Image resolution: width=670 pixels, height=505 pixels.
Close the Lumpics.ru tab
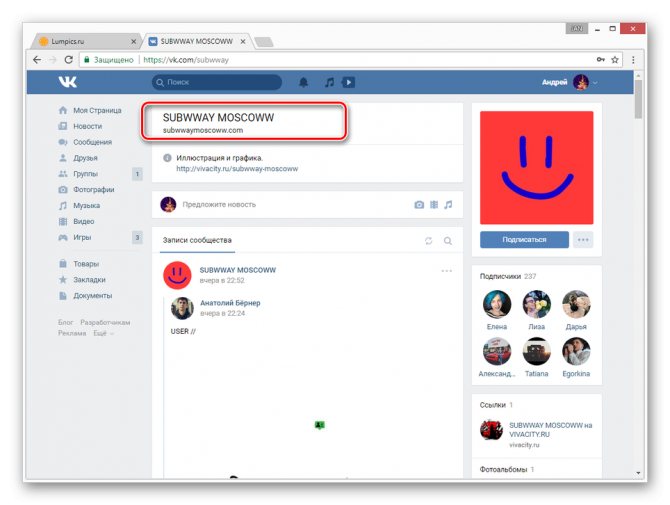pyautogui.click(x=133, y=41)
